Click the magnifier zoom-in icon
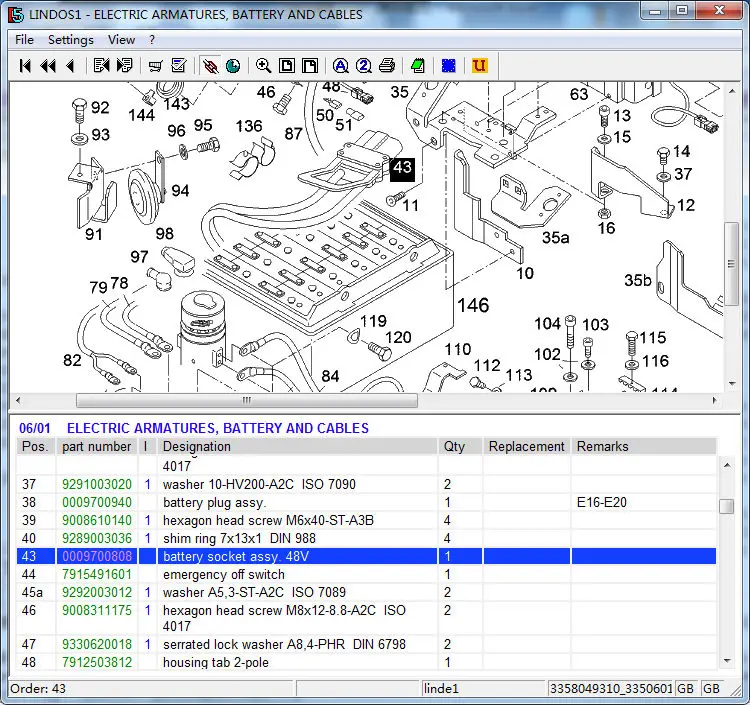The width and height of the screenshot is (750, 705). tap(264, 66)
